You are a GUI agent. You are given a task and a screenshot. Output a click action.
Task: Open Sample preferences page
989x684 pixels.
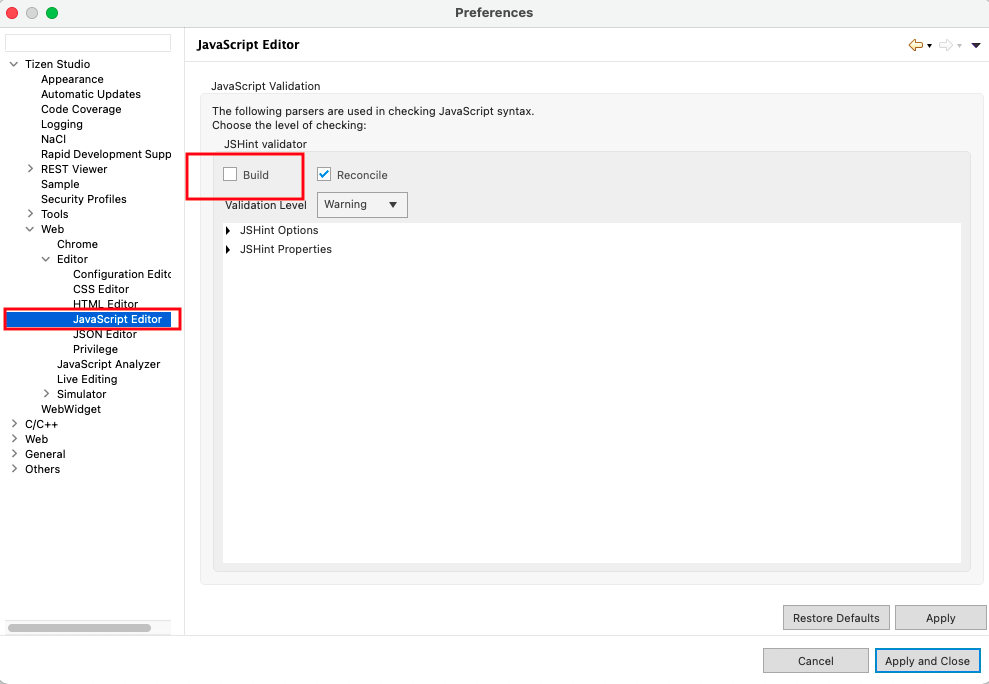click(60, 184)
